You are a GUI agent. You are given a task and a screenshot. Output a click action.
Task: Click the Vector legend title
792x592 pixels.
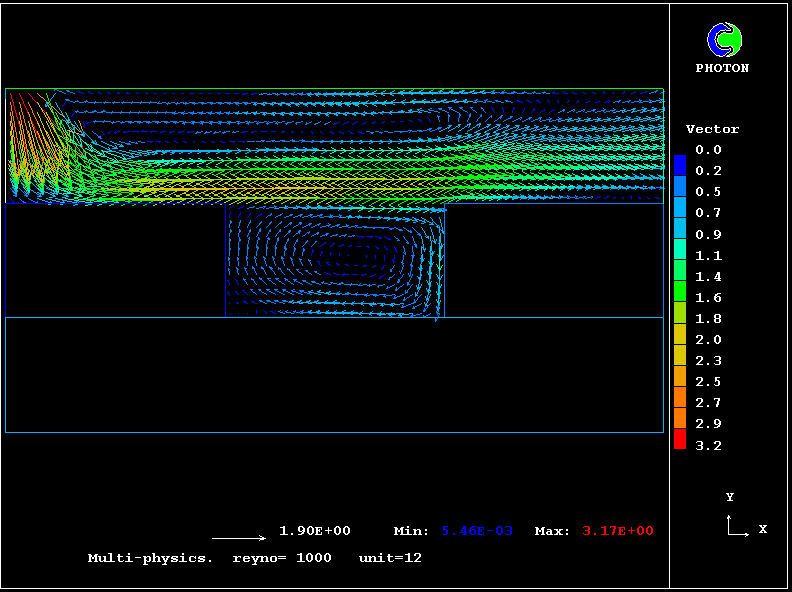tap(712, 130)
